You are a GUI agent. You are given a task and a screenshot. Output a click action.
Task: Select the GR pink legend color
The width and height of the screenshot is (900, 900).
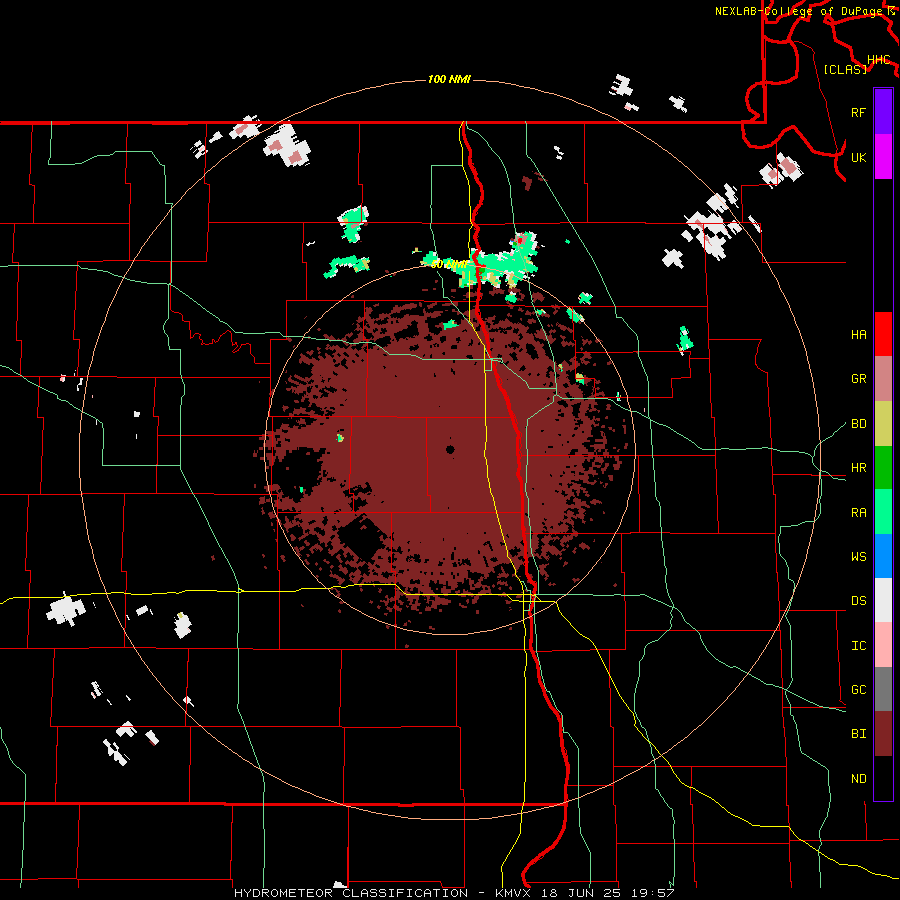[x=883, y=379]
